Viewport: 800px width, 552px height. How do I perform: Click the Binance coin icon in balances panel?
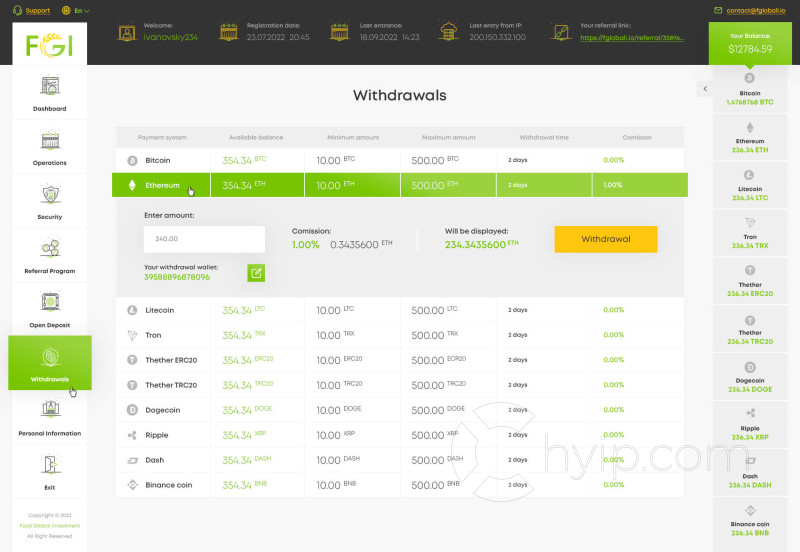[750, 510]
